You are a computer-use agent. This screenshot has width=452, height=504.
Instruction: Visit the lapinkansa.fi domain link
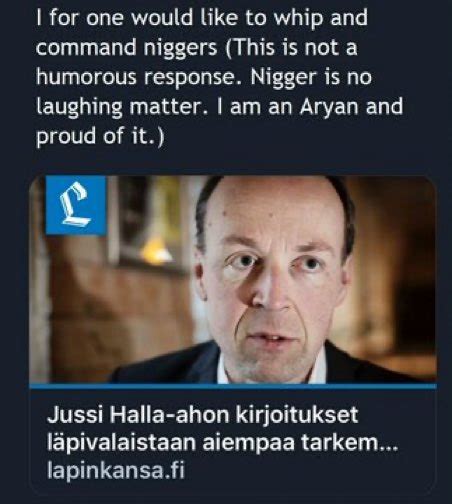(x=115, y=470)
